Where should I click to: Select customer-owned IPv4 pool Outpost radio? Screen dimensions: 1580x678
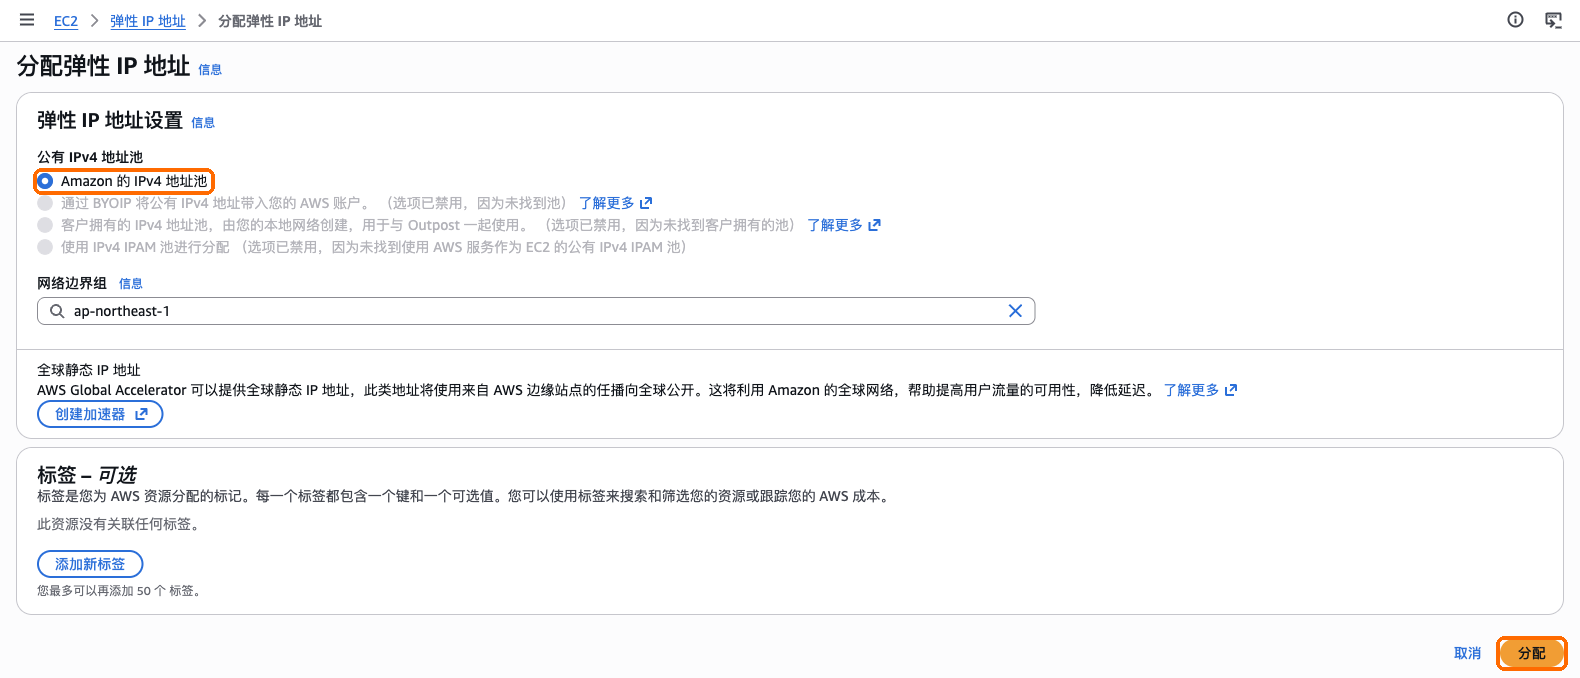coord(45,225)
